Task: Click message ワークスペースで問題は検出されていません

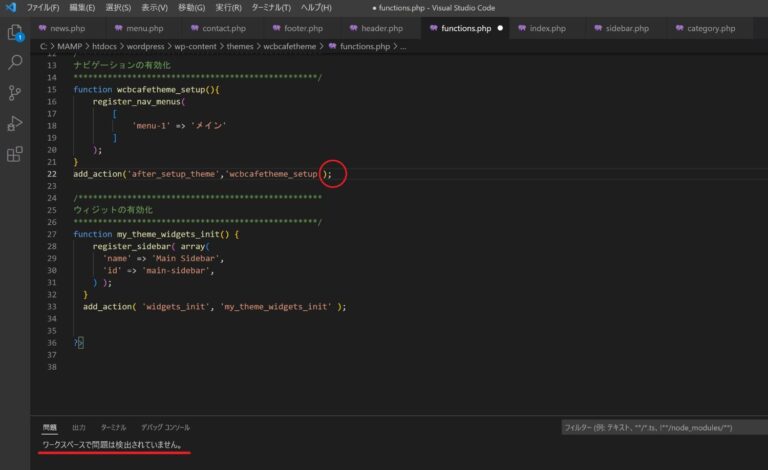Action: point(112,445)
